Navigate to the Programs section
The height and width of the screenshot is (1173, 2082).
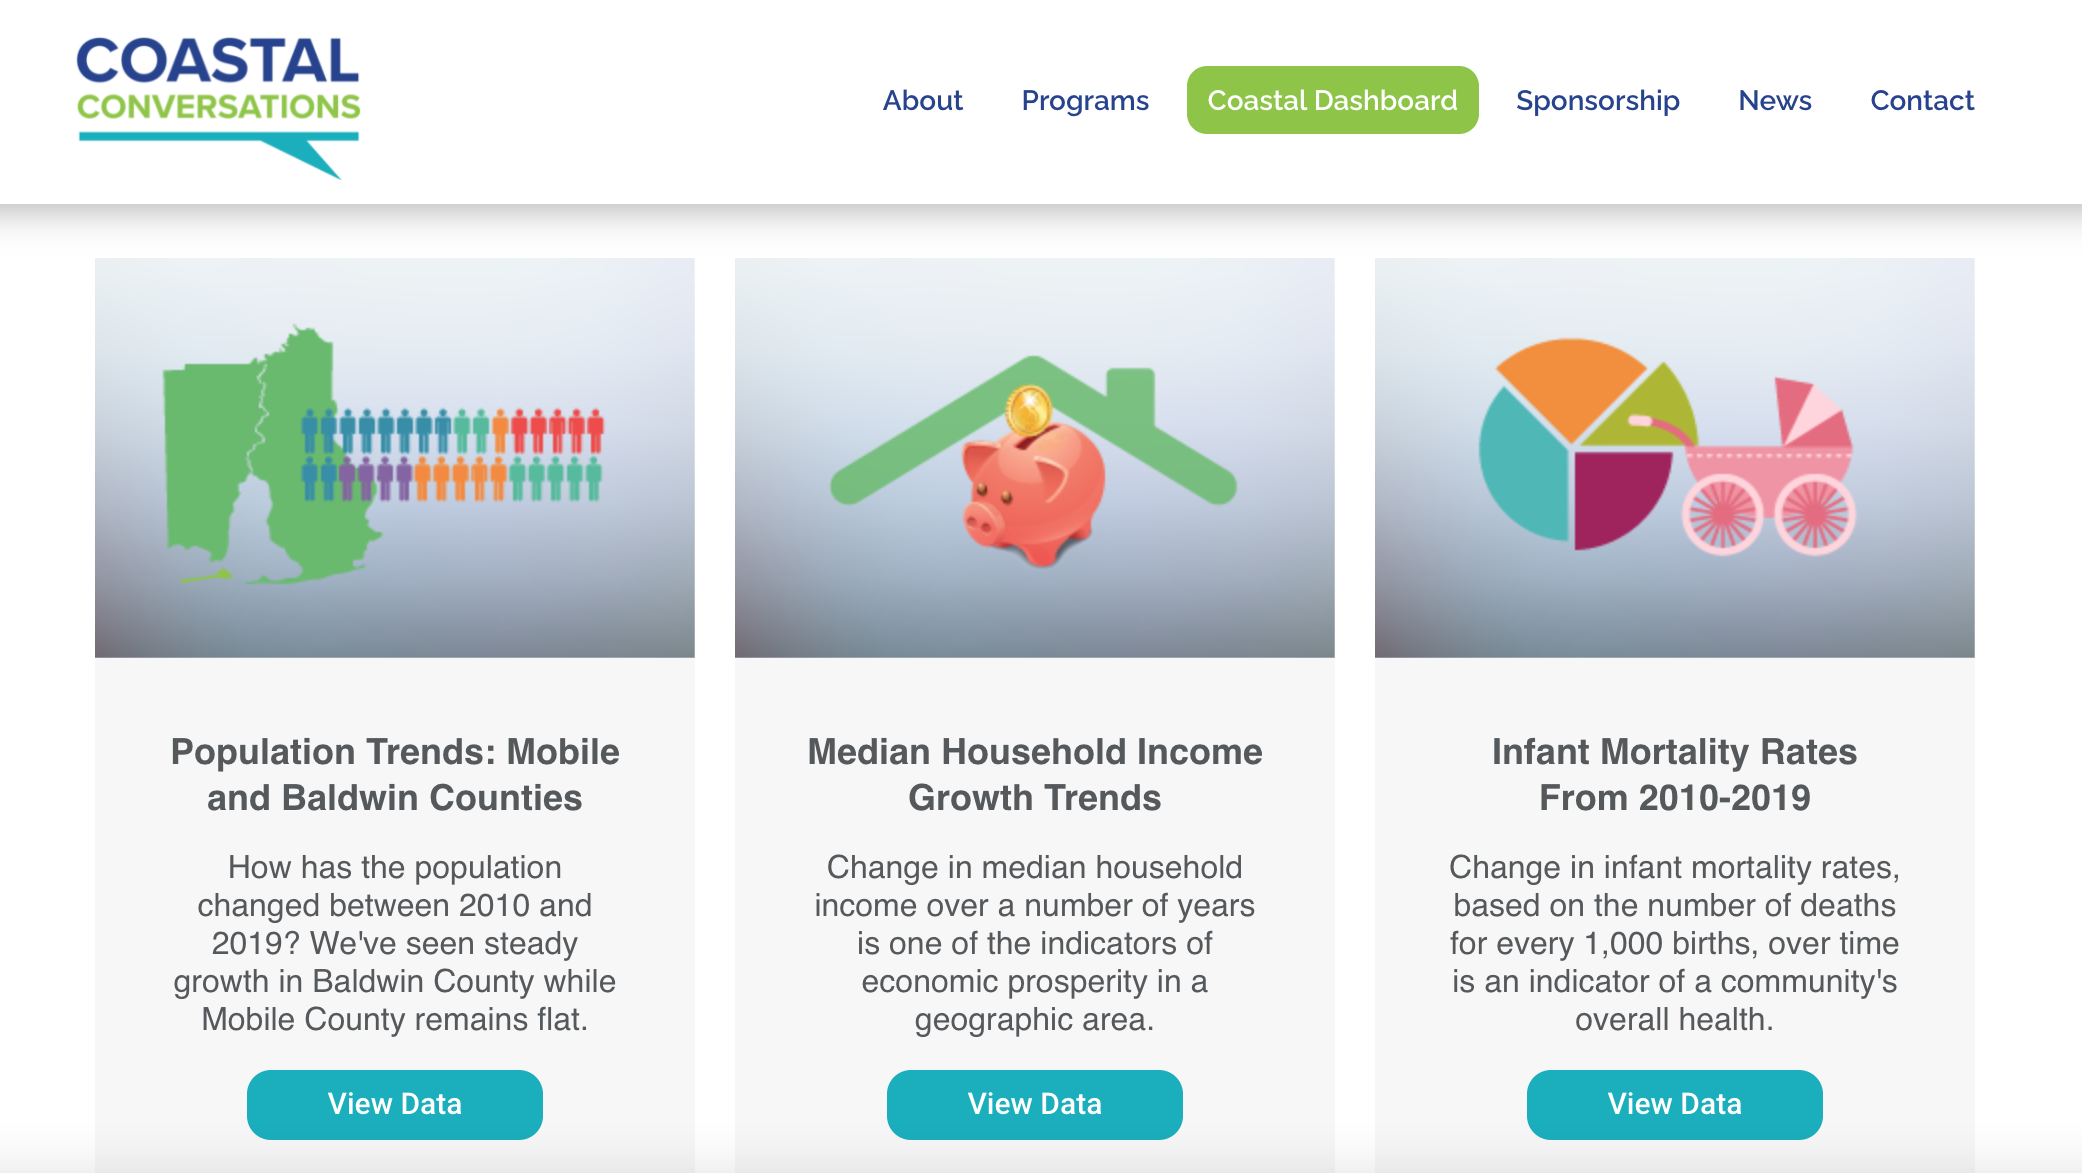1084,100
